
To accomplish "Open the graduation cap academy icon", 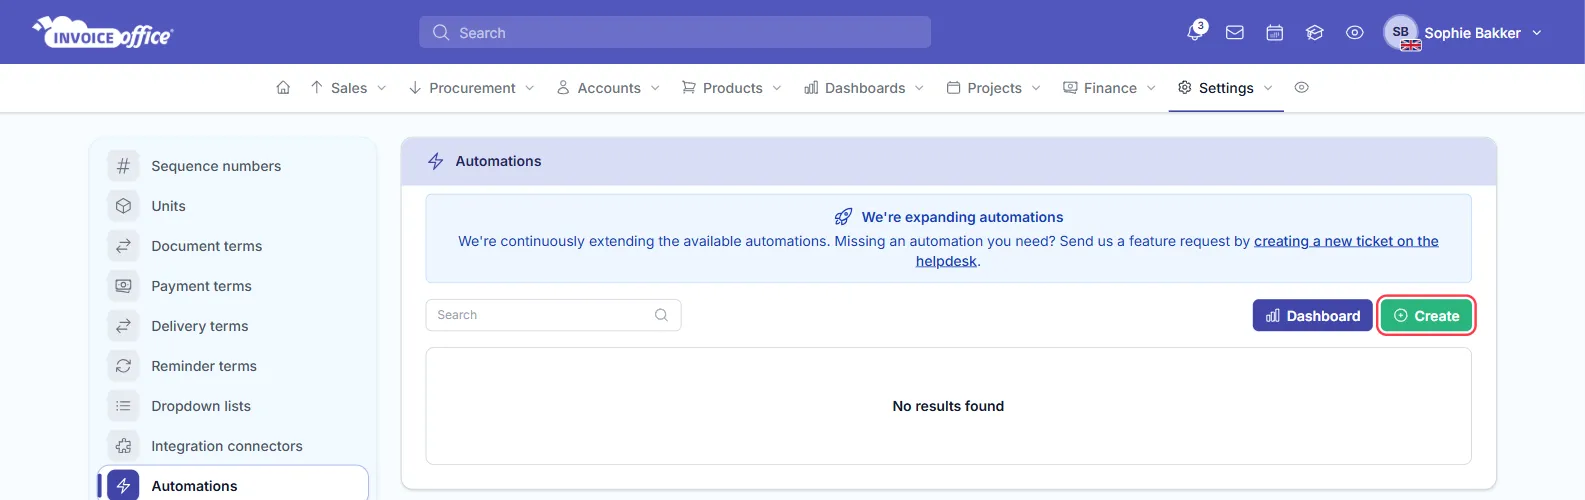I will click(x=1315, y=33).
